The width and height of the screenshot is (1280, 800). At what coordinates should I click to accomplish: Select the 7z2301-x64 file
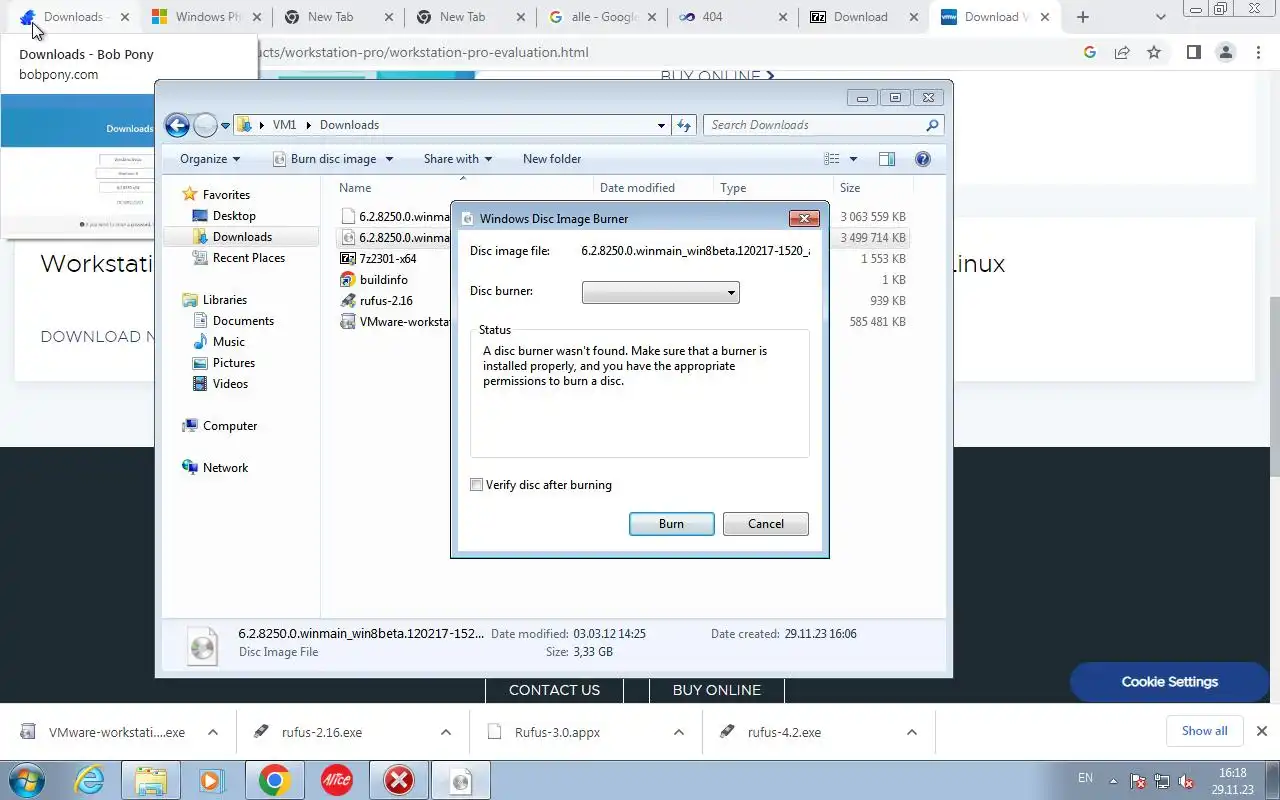[387, 259]
